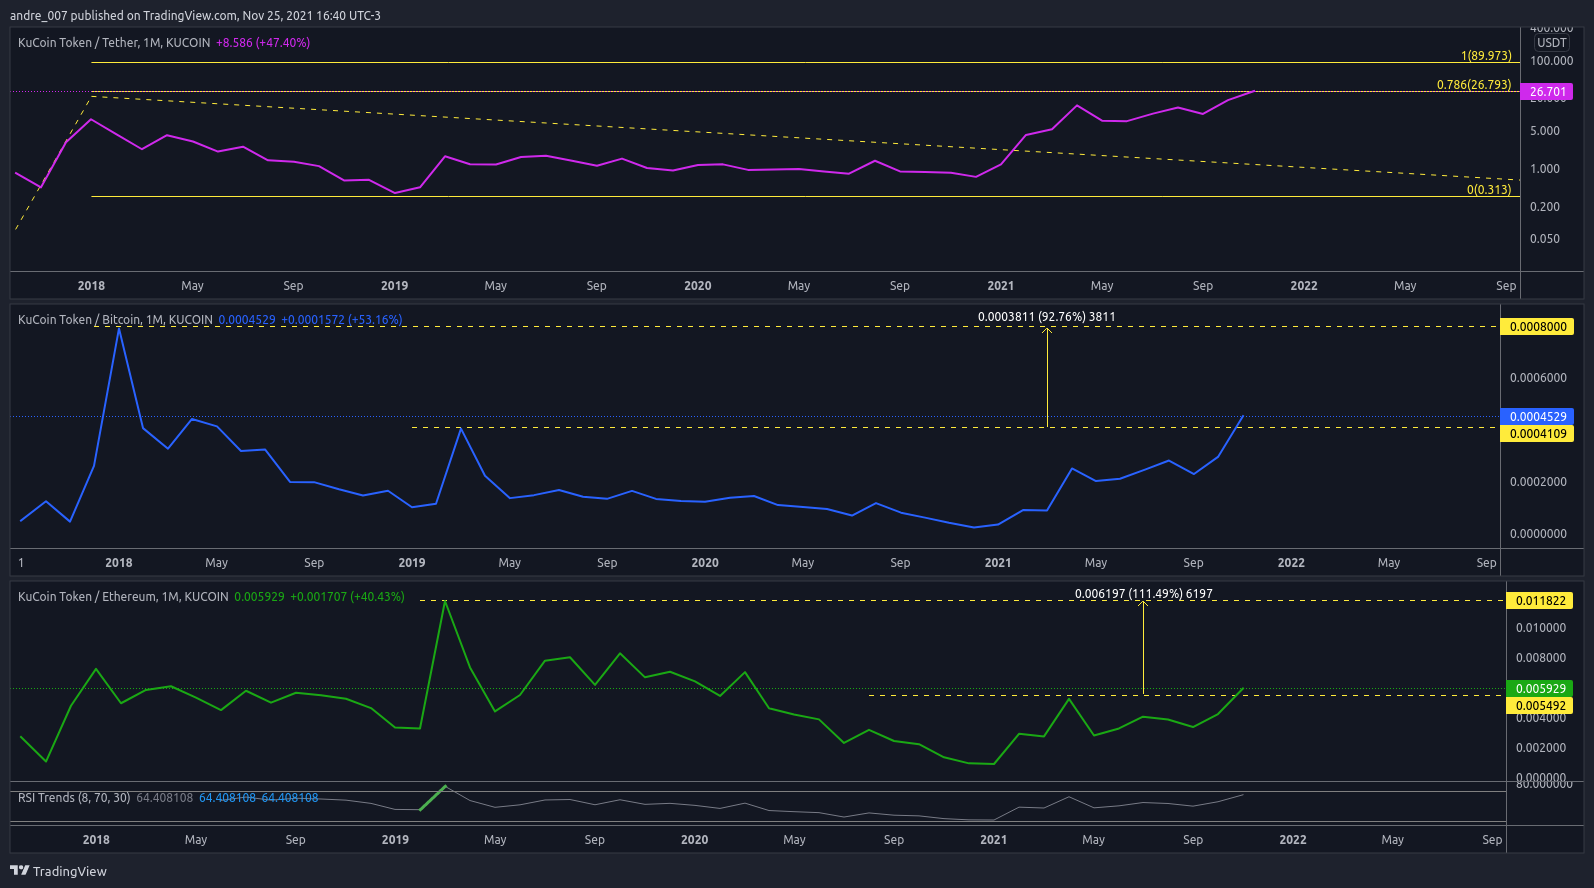Click the yellow 0.0004109 price level tag

click(1537, 434)
